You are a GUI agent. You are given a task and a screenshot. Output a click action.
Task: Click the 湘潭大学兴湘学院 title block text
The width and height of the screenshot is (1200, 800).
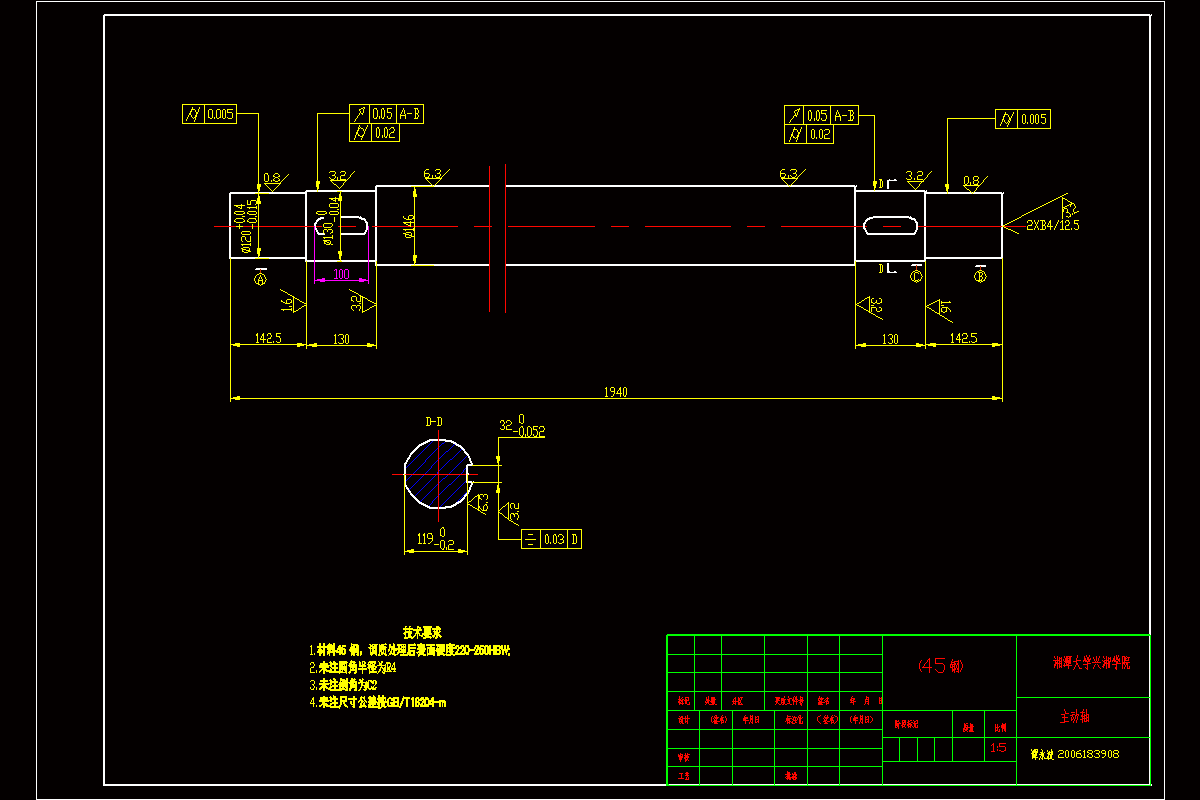click(x=1093, y=662)
